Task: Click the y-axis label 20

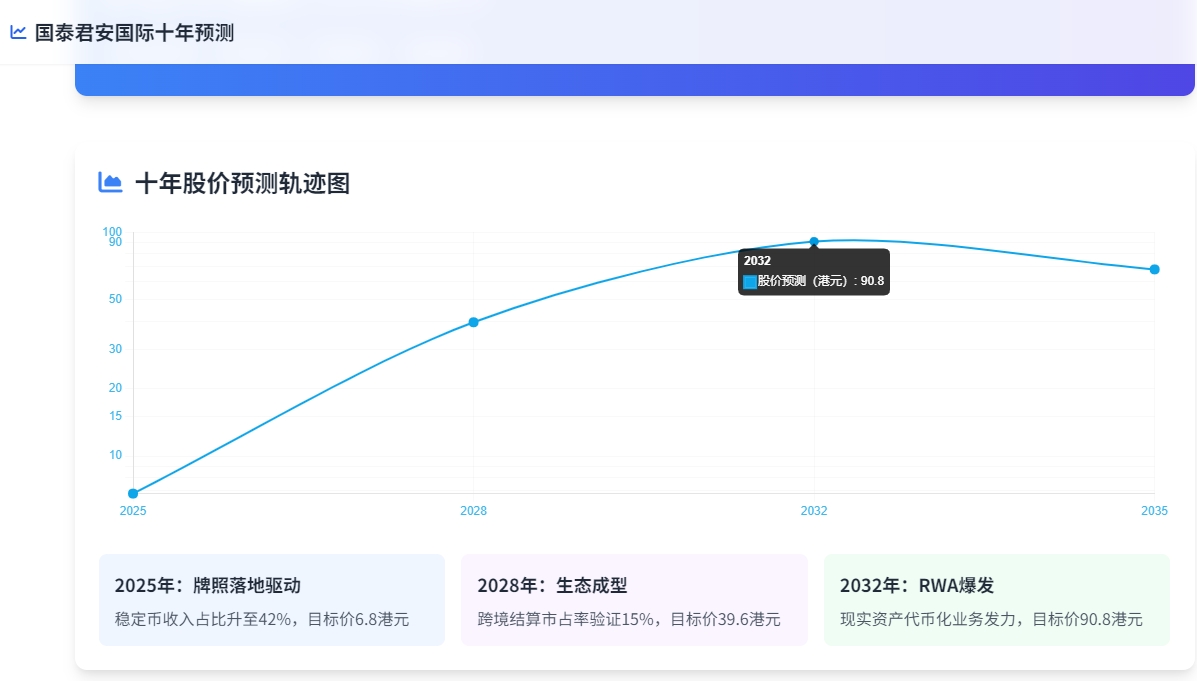Action: pos(115,388)
